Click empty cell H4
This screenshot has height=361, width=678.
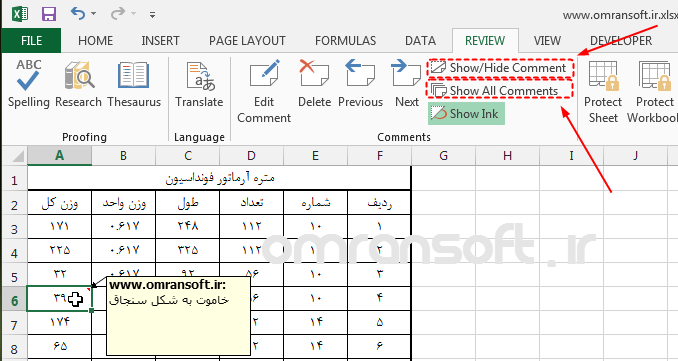click(508, 250)
